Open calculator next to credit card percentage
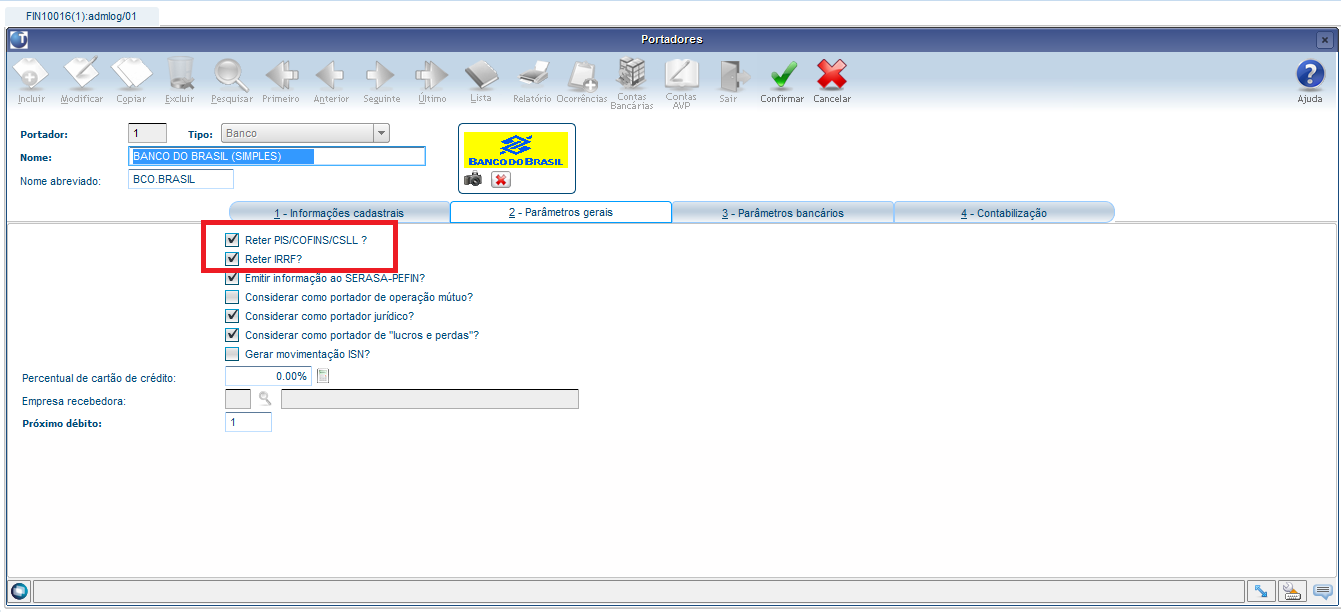This screenshot has height=612, width=1341. (322, 376)
